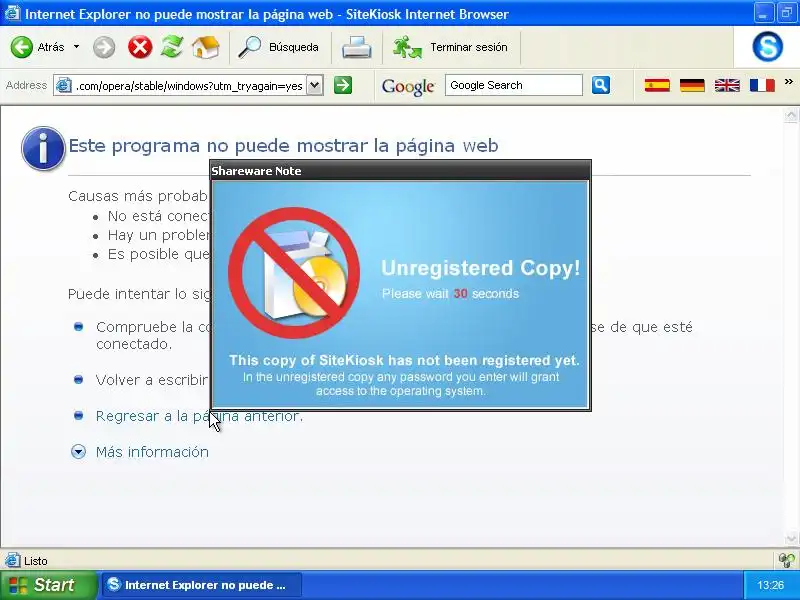Click the 13:26 system clock
Image resolution: width=800 pixels, height=600 pixels.
point(770,585)
